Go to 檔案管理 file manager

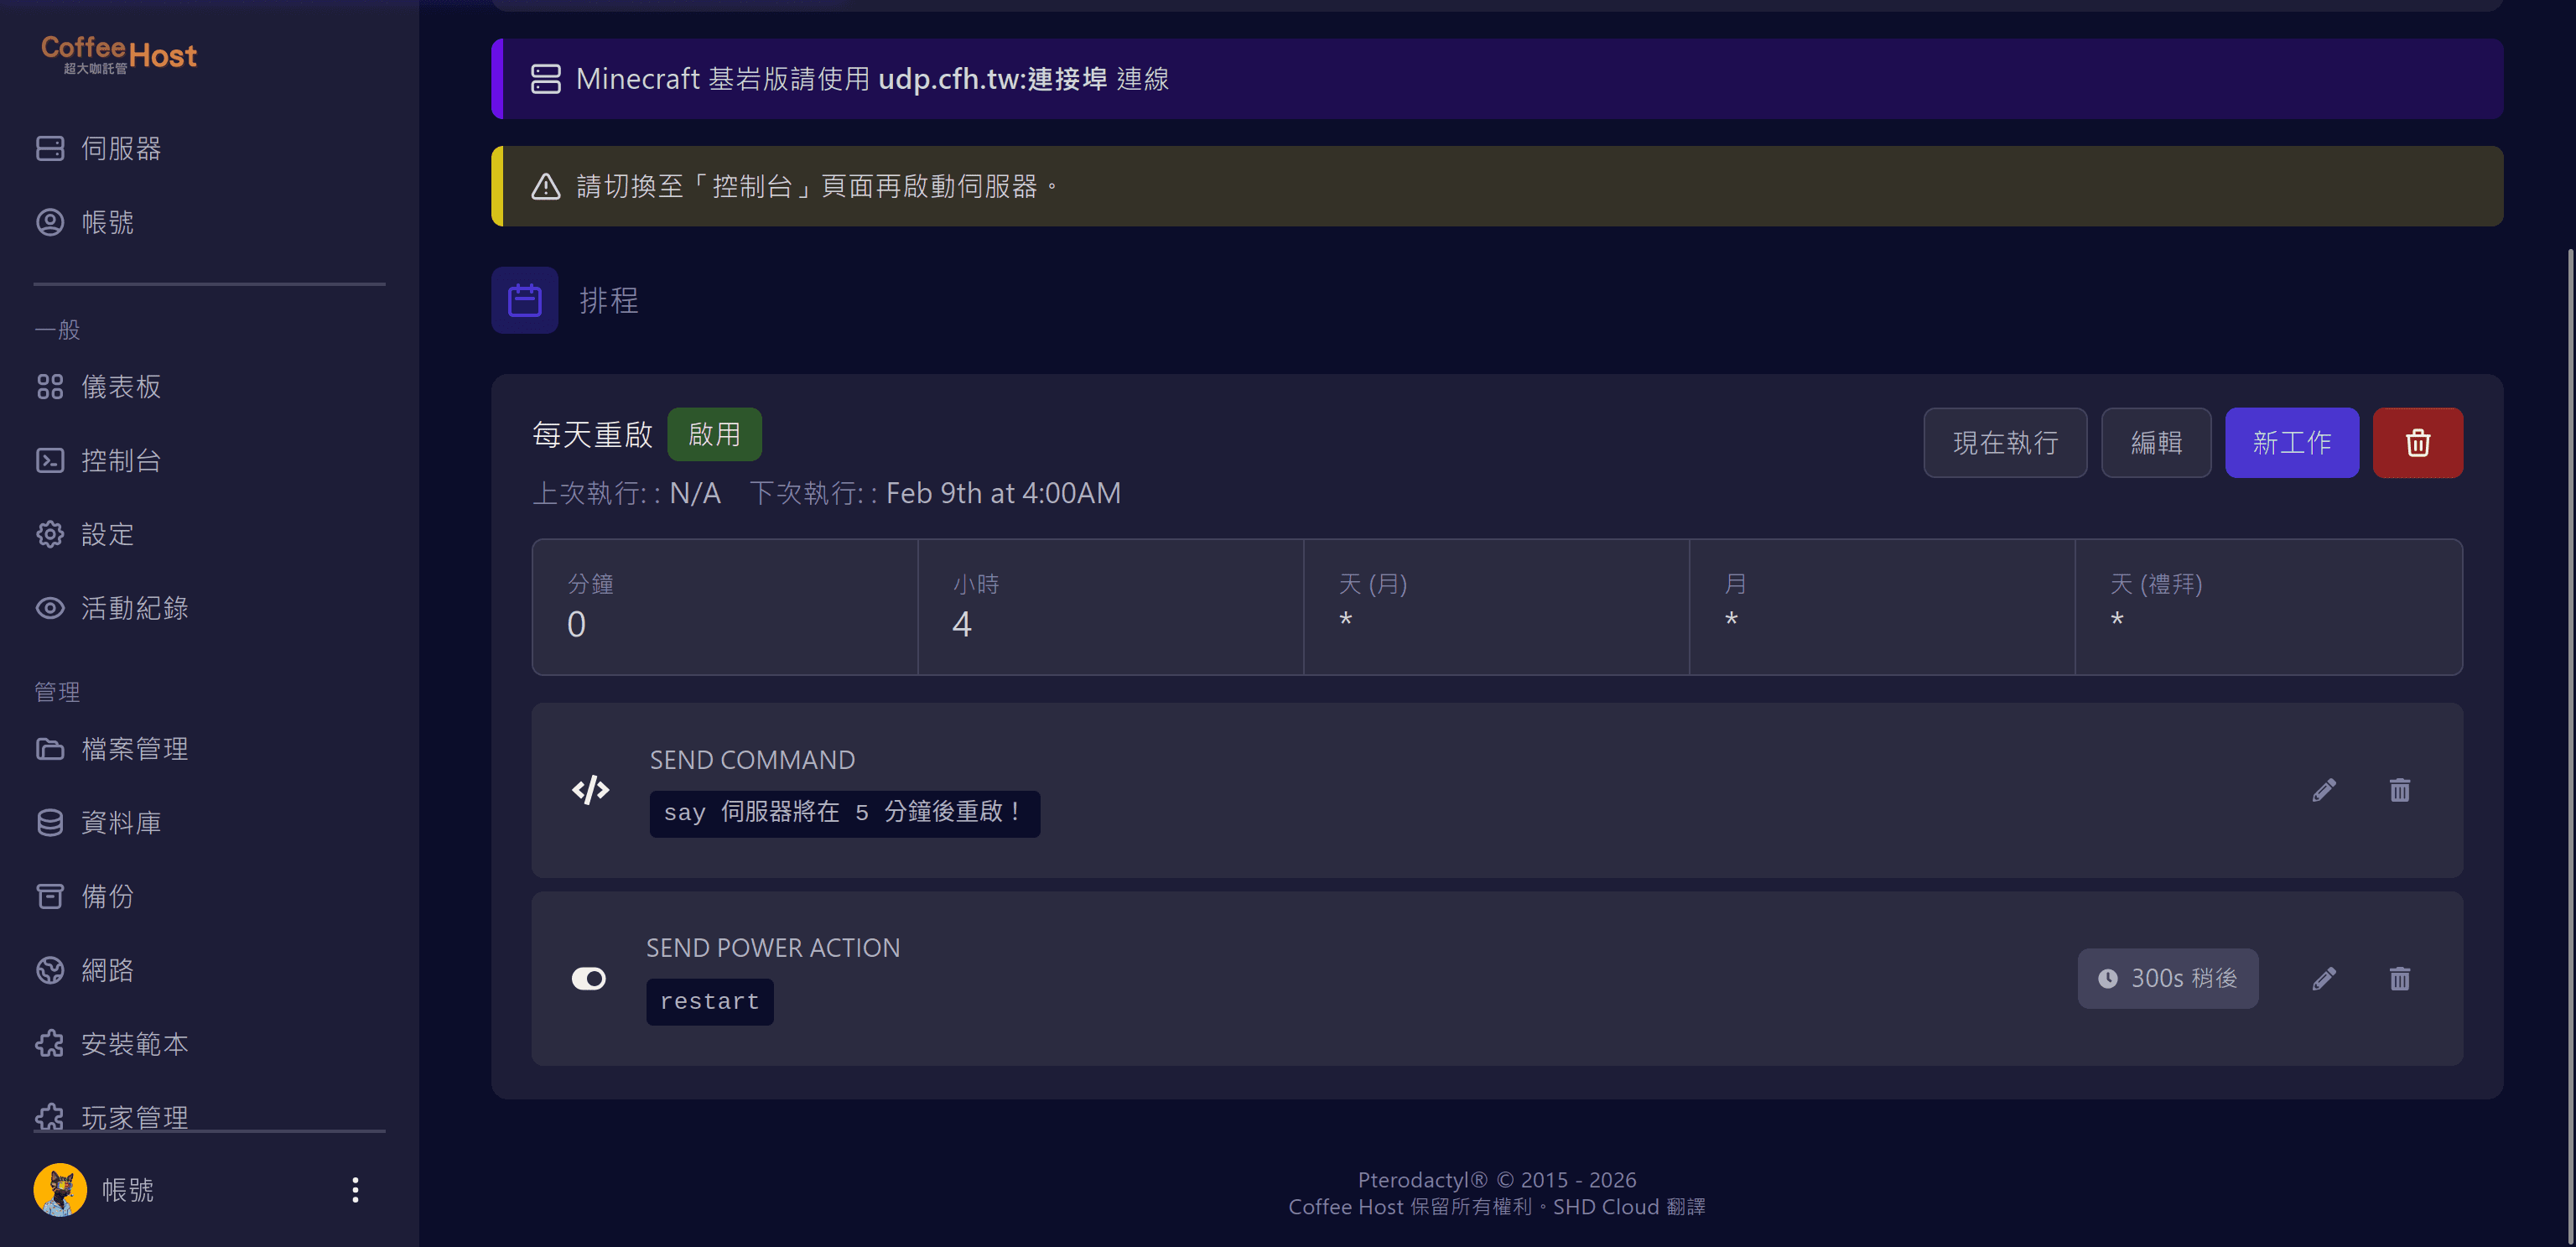pyautogui.click(x=134, y=748)
